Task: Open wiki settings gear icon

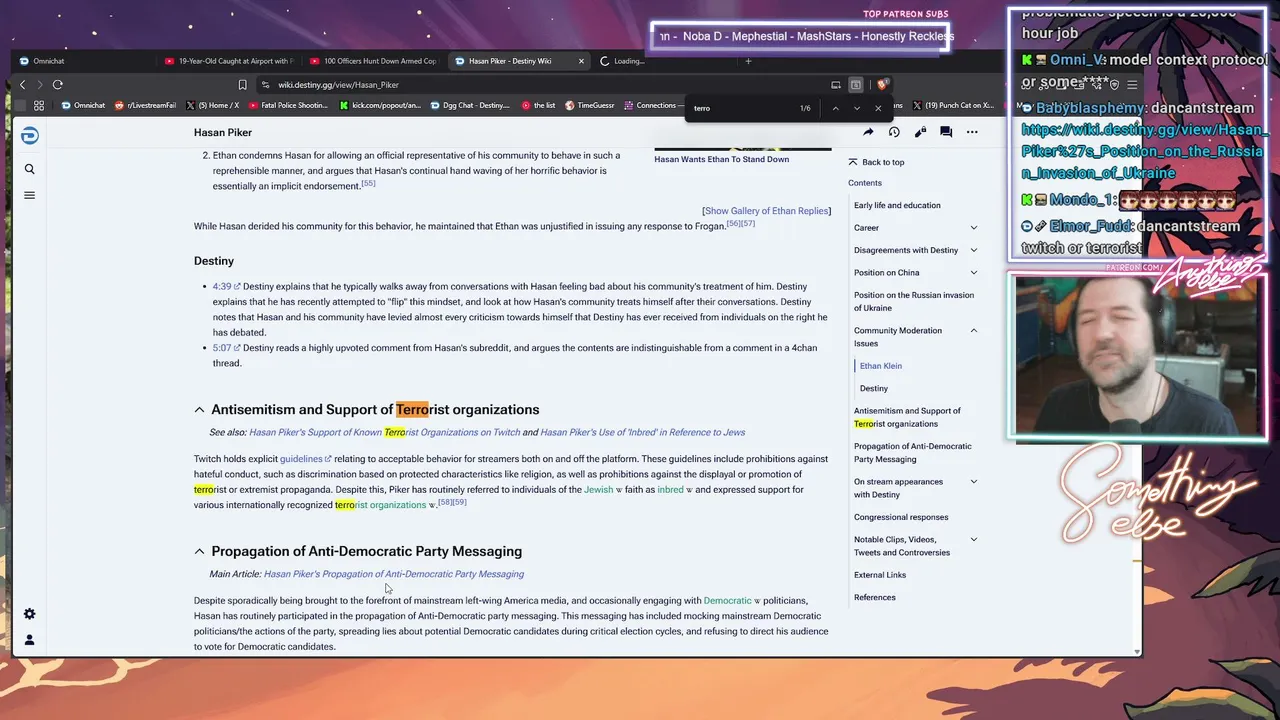Action: coord(29,614)
